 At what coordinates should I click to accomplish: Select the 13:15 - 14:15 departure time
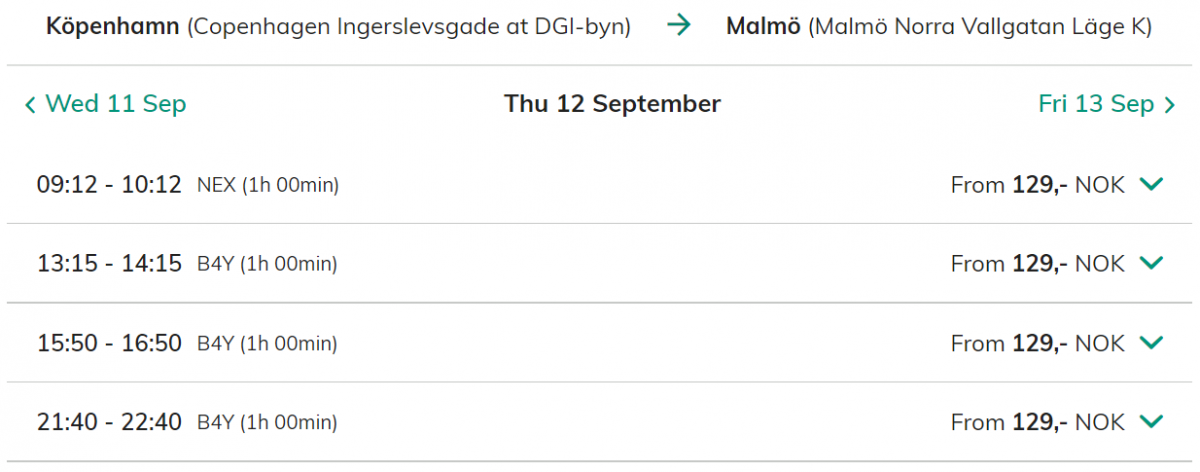point(109,264)
